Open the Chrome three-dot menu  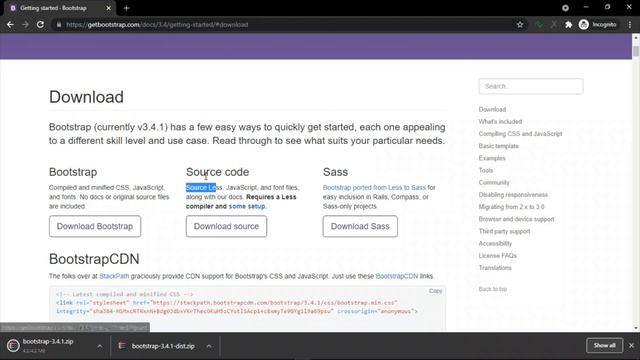tap(630, 24)
